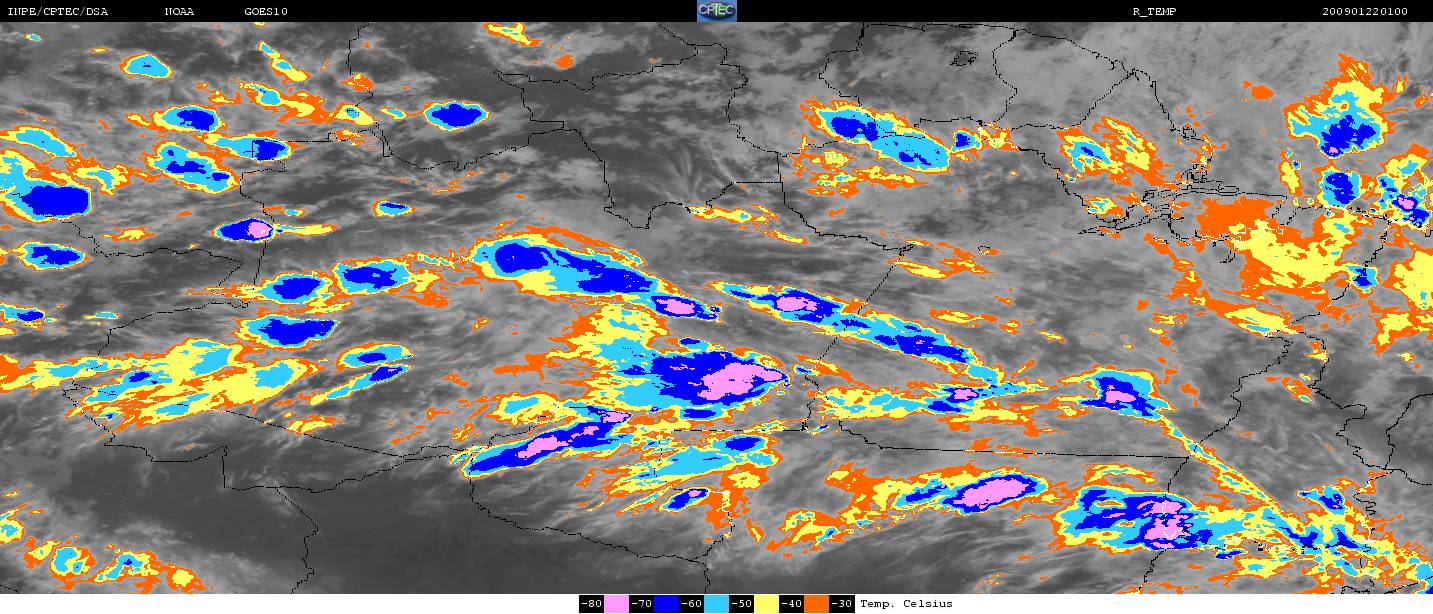
Task: Select the dark blue legend color swatch
Action: tap(666, 604)
